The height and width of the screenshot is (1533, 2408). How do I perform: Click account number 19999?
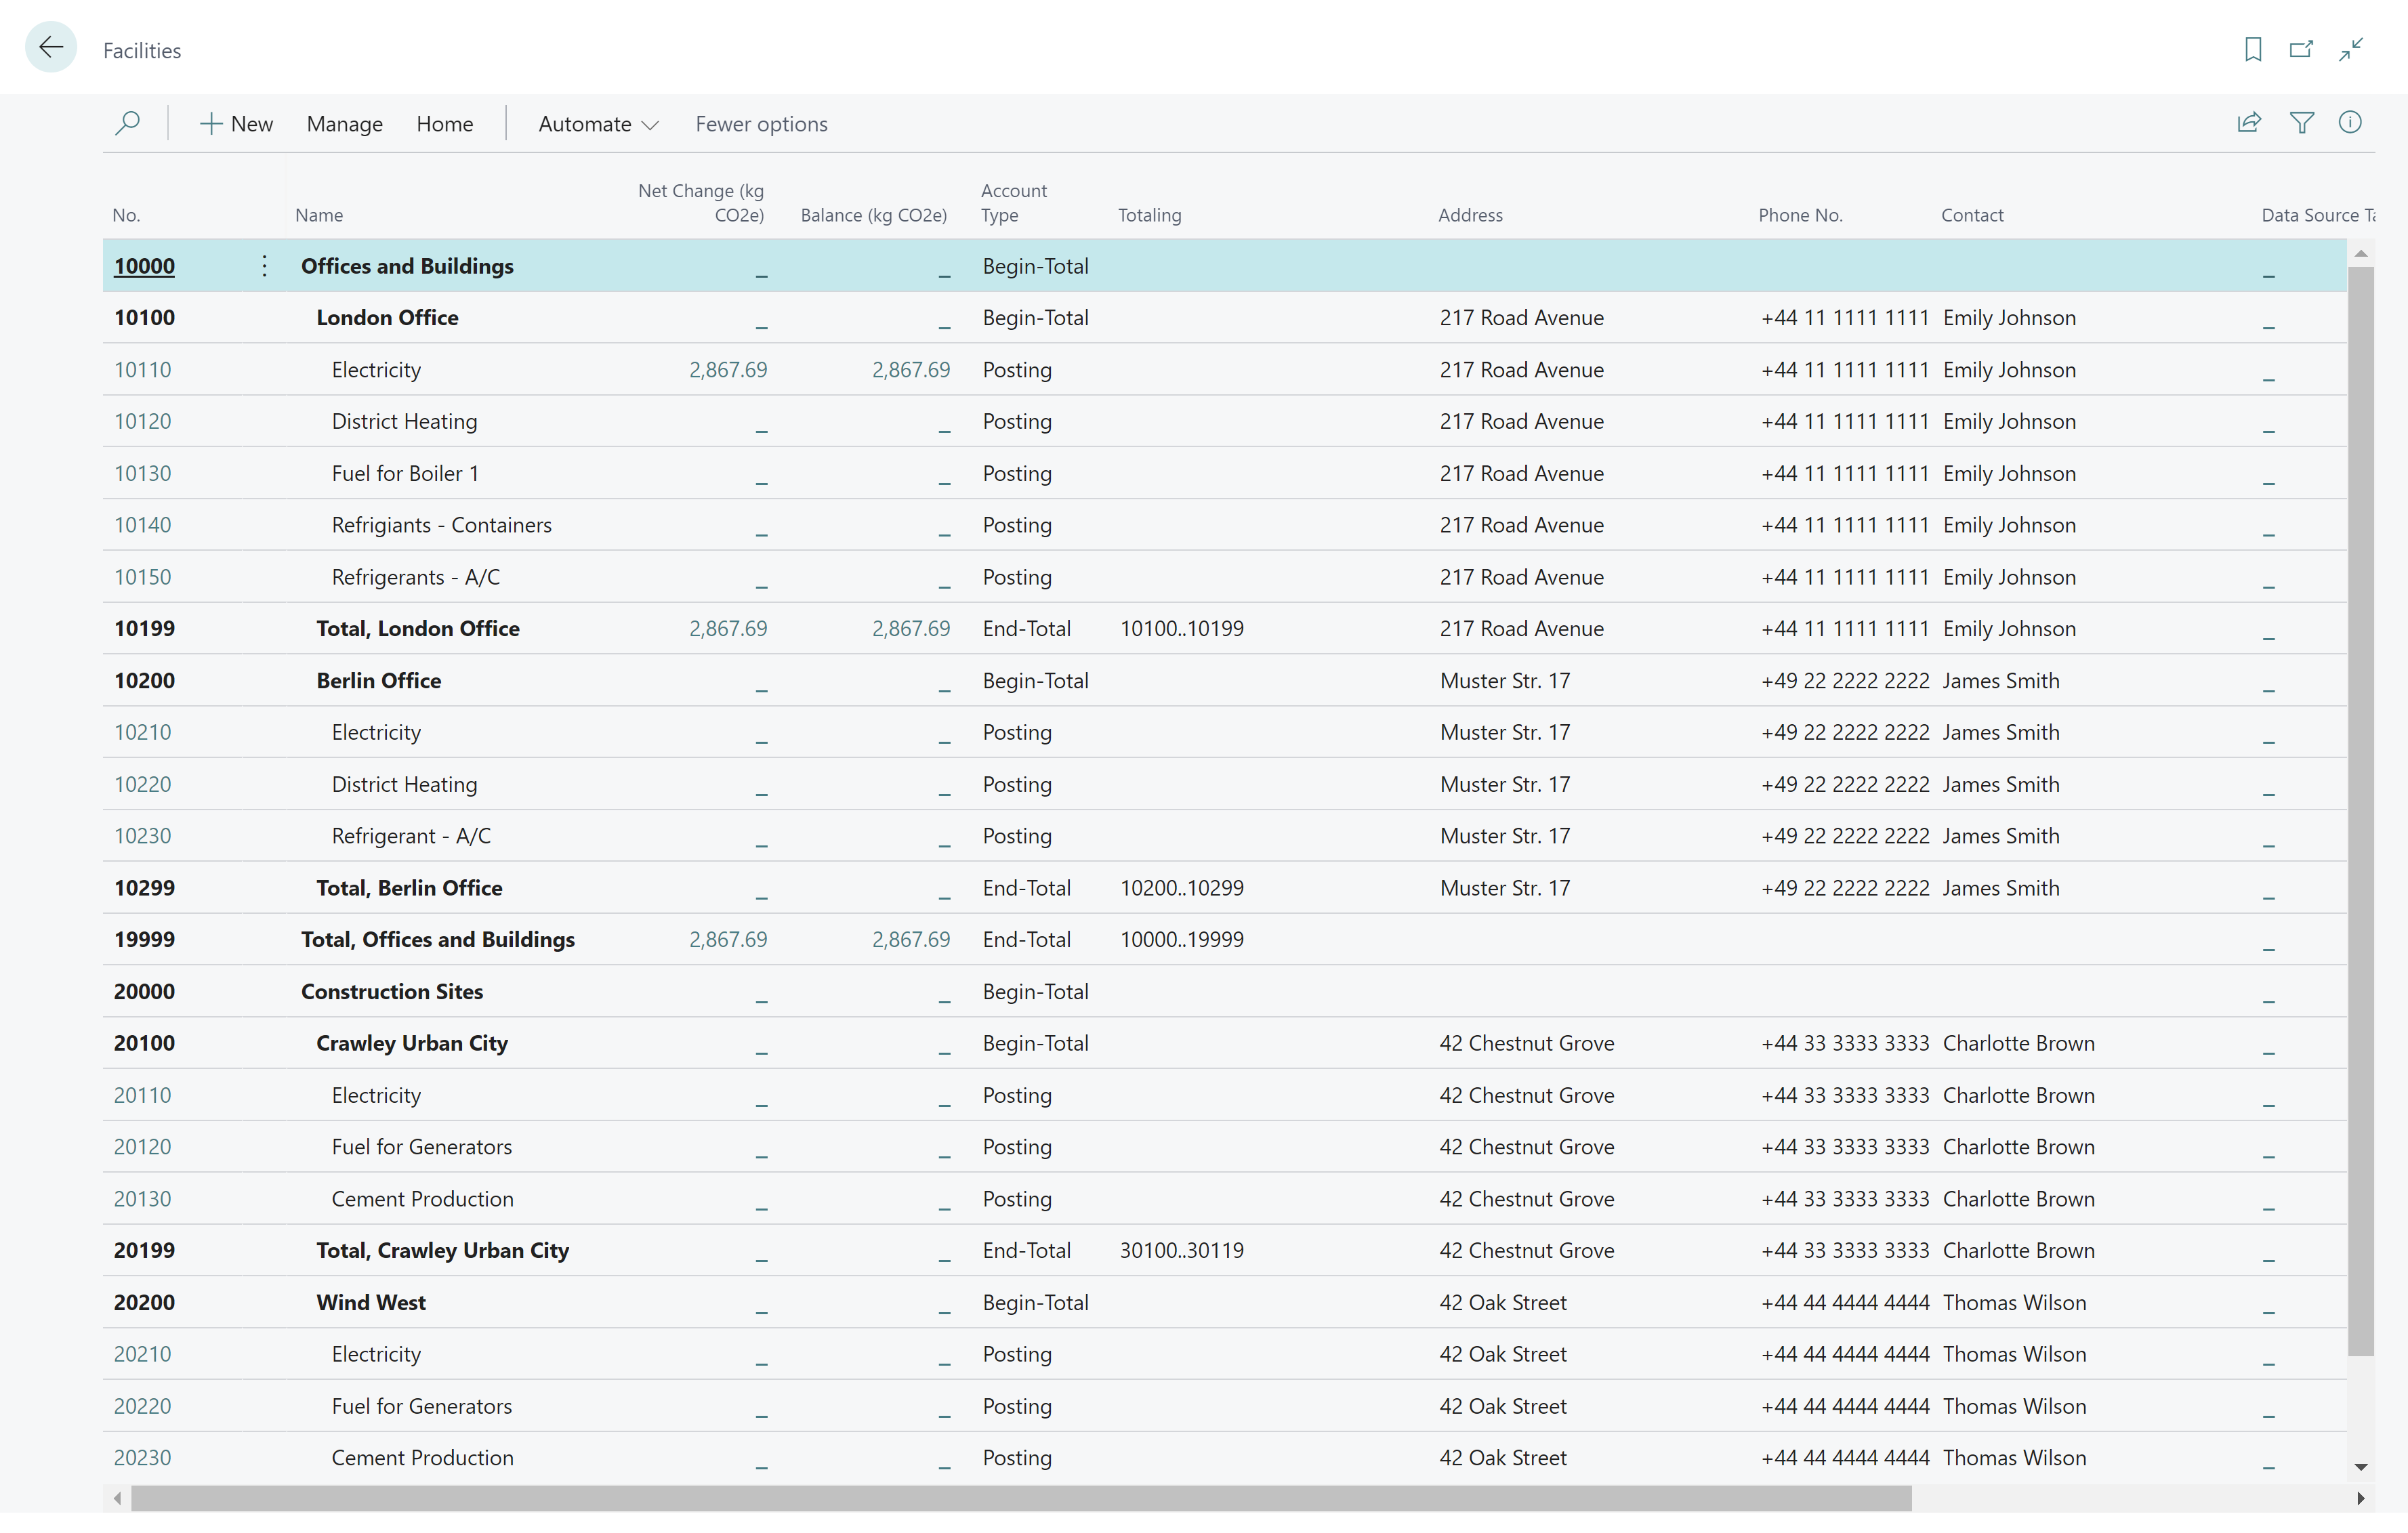click(144, 940)
